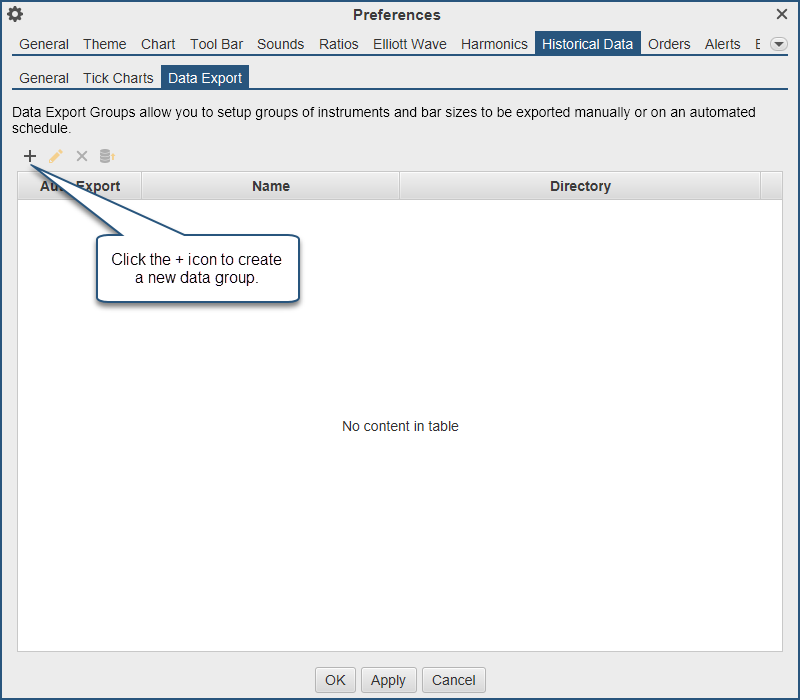Screen dimensions: 800x700
Task: Cancel the Preferences dialog
Action: coord(453,680)
